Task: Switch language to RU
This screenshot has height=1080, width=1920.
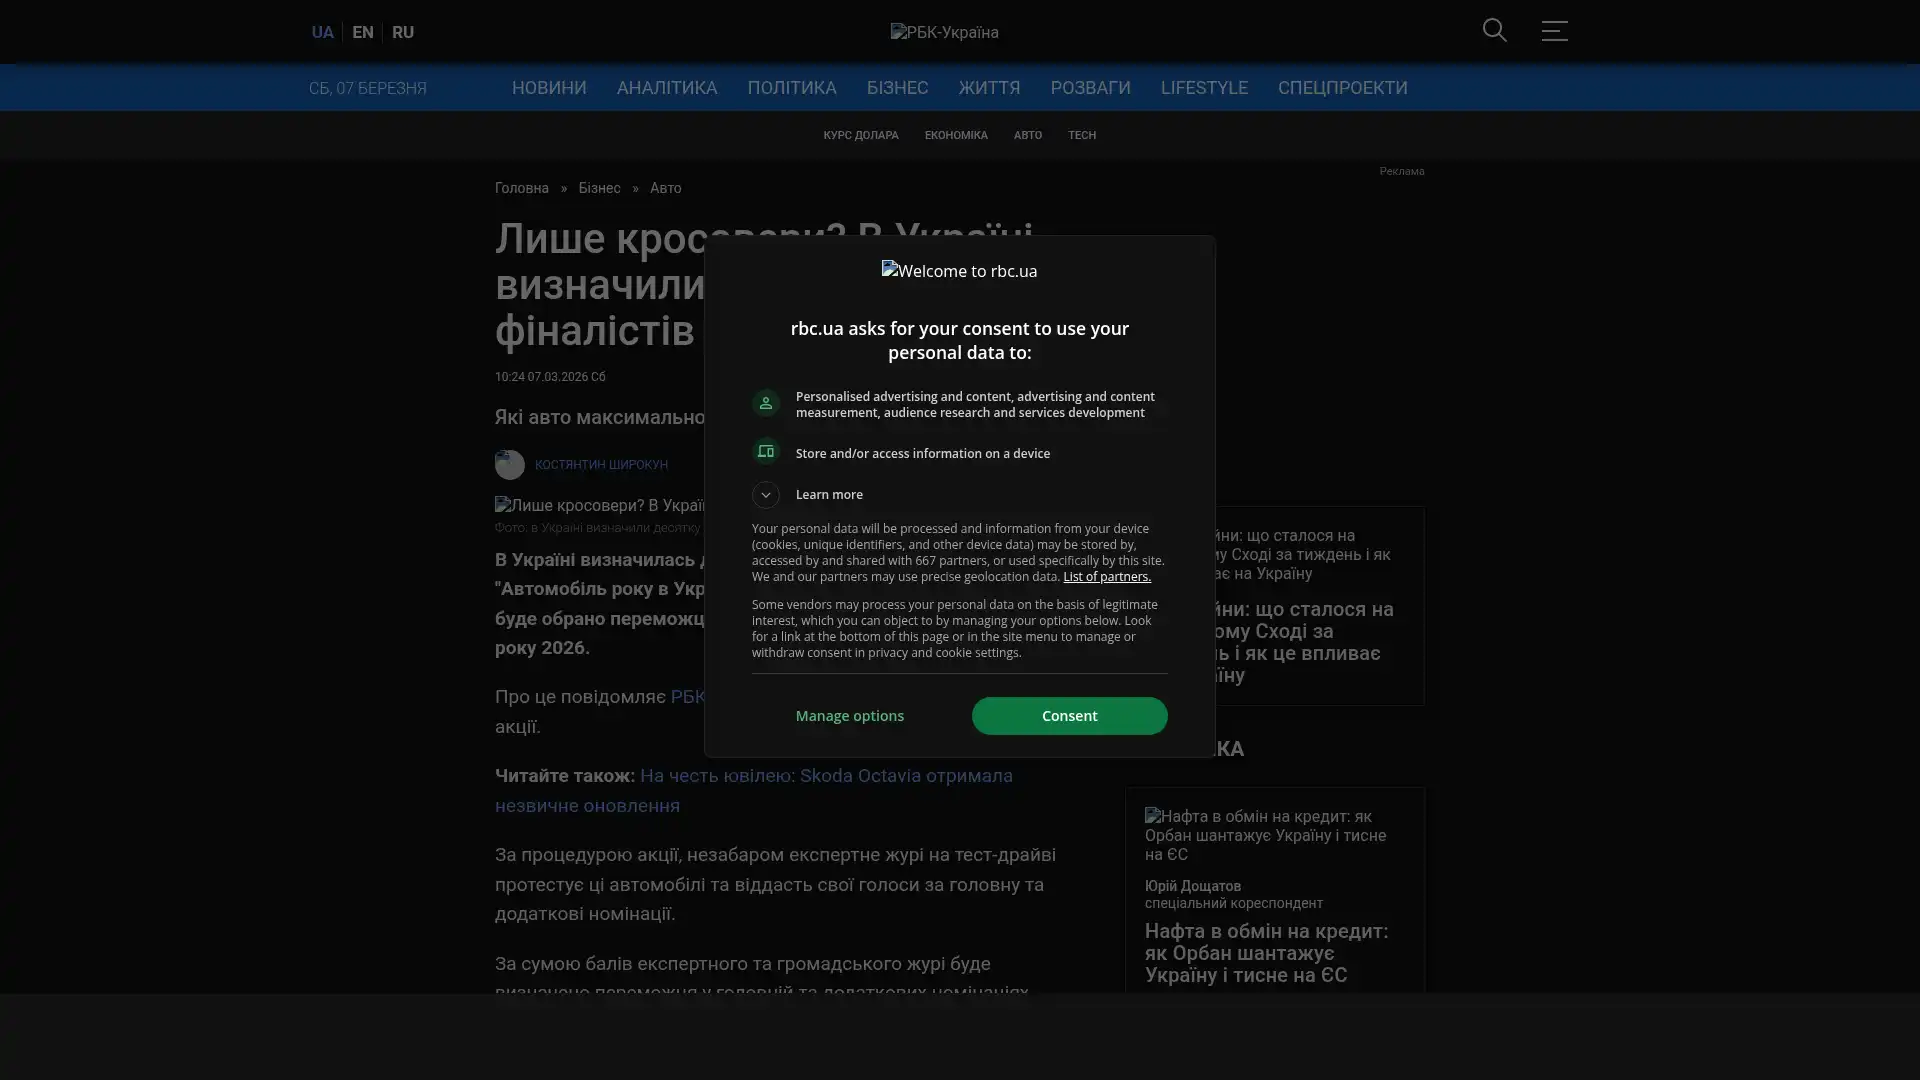Action: click(x=402, y=32)
